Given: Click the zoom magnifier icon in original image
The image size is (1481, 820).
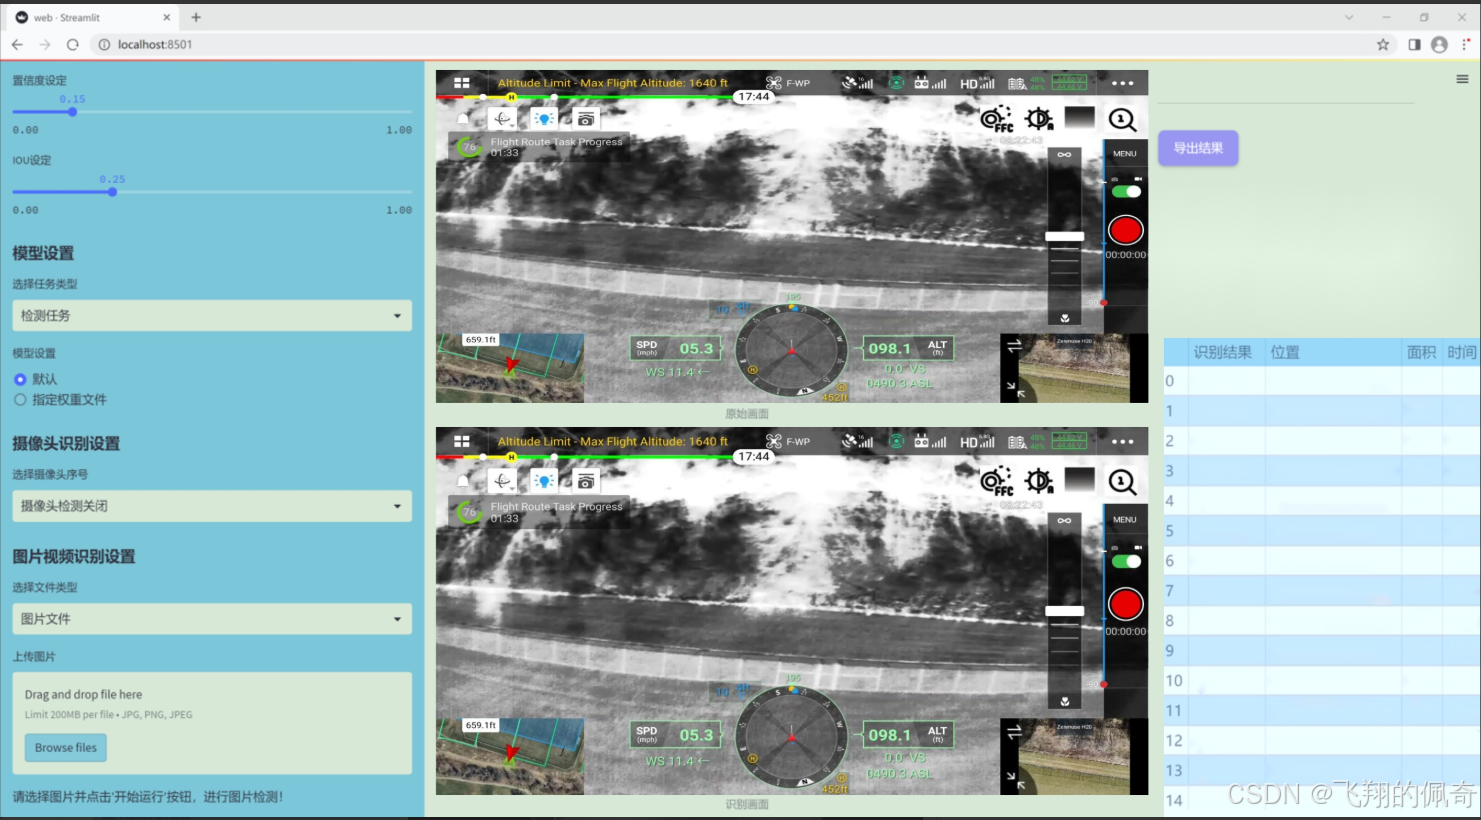Looking at the screenshot, I should tap(1122, 120).
